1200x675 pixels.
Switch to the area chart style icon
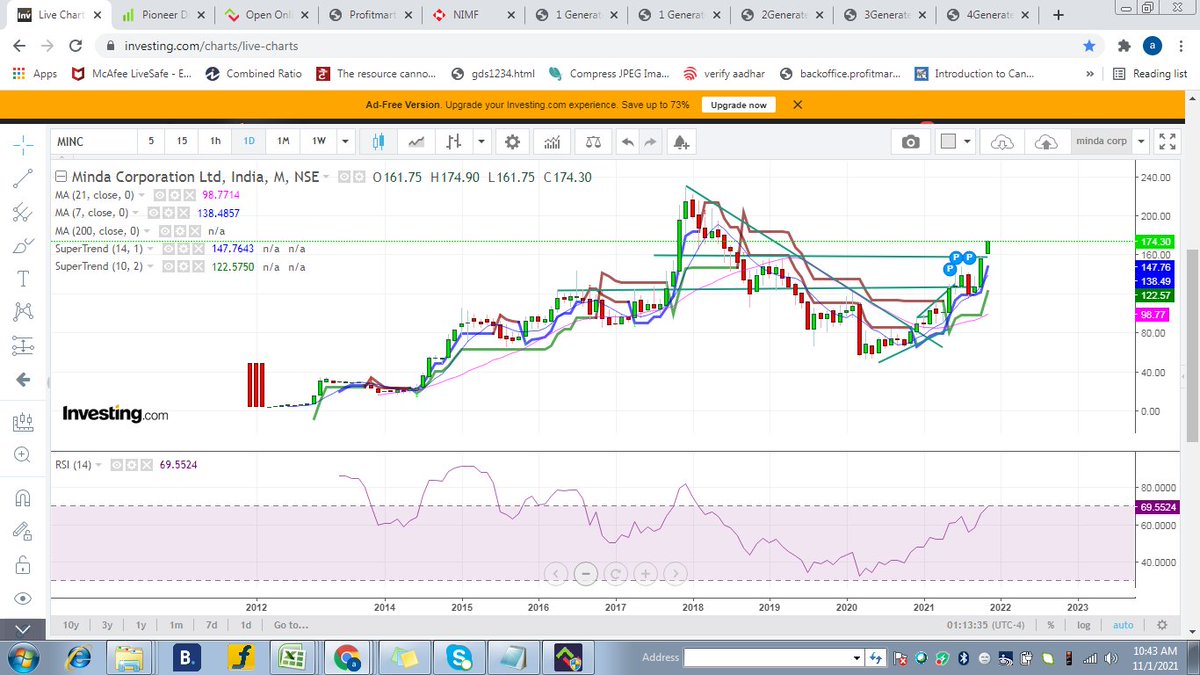coord(416,142)
